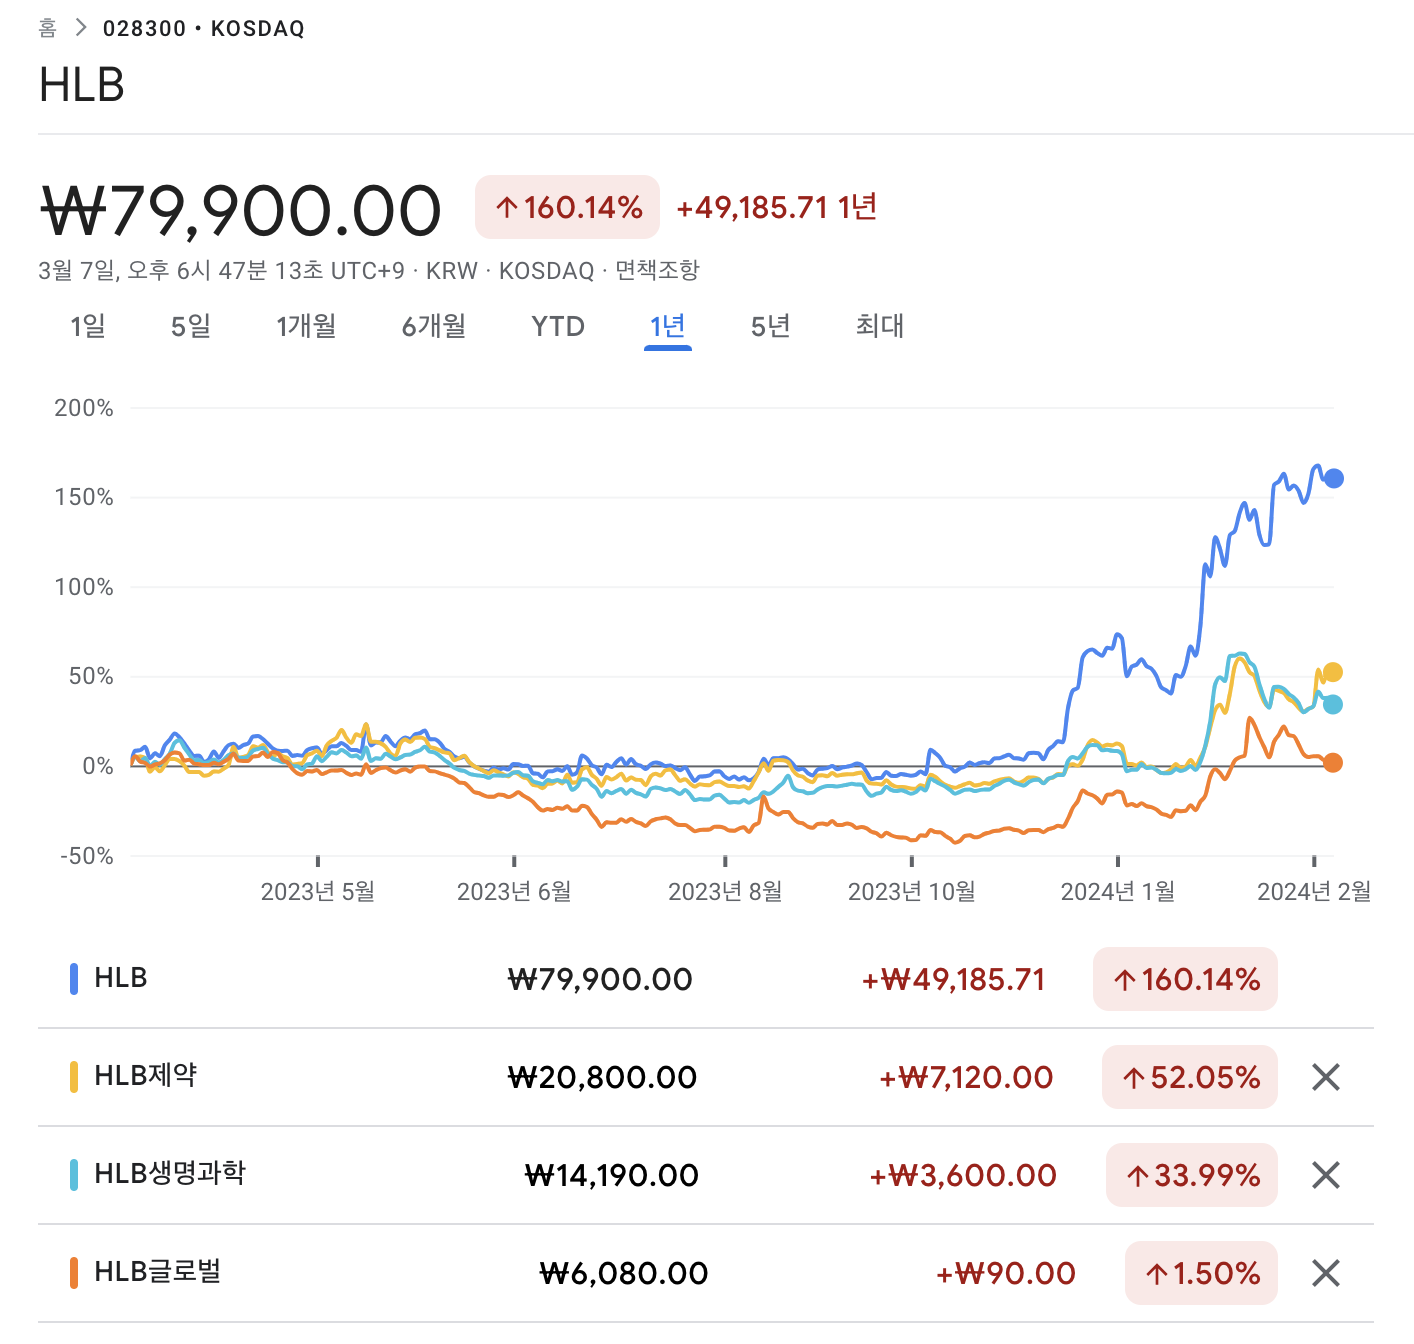This screenshot has height=1344, width=1414.
Task: Remove HLB생명과학 from comparison
Action: pos(1325,1175)
